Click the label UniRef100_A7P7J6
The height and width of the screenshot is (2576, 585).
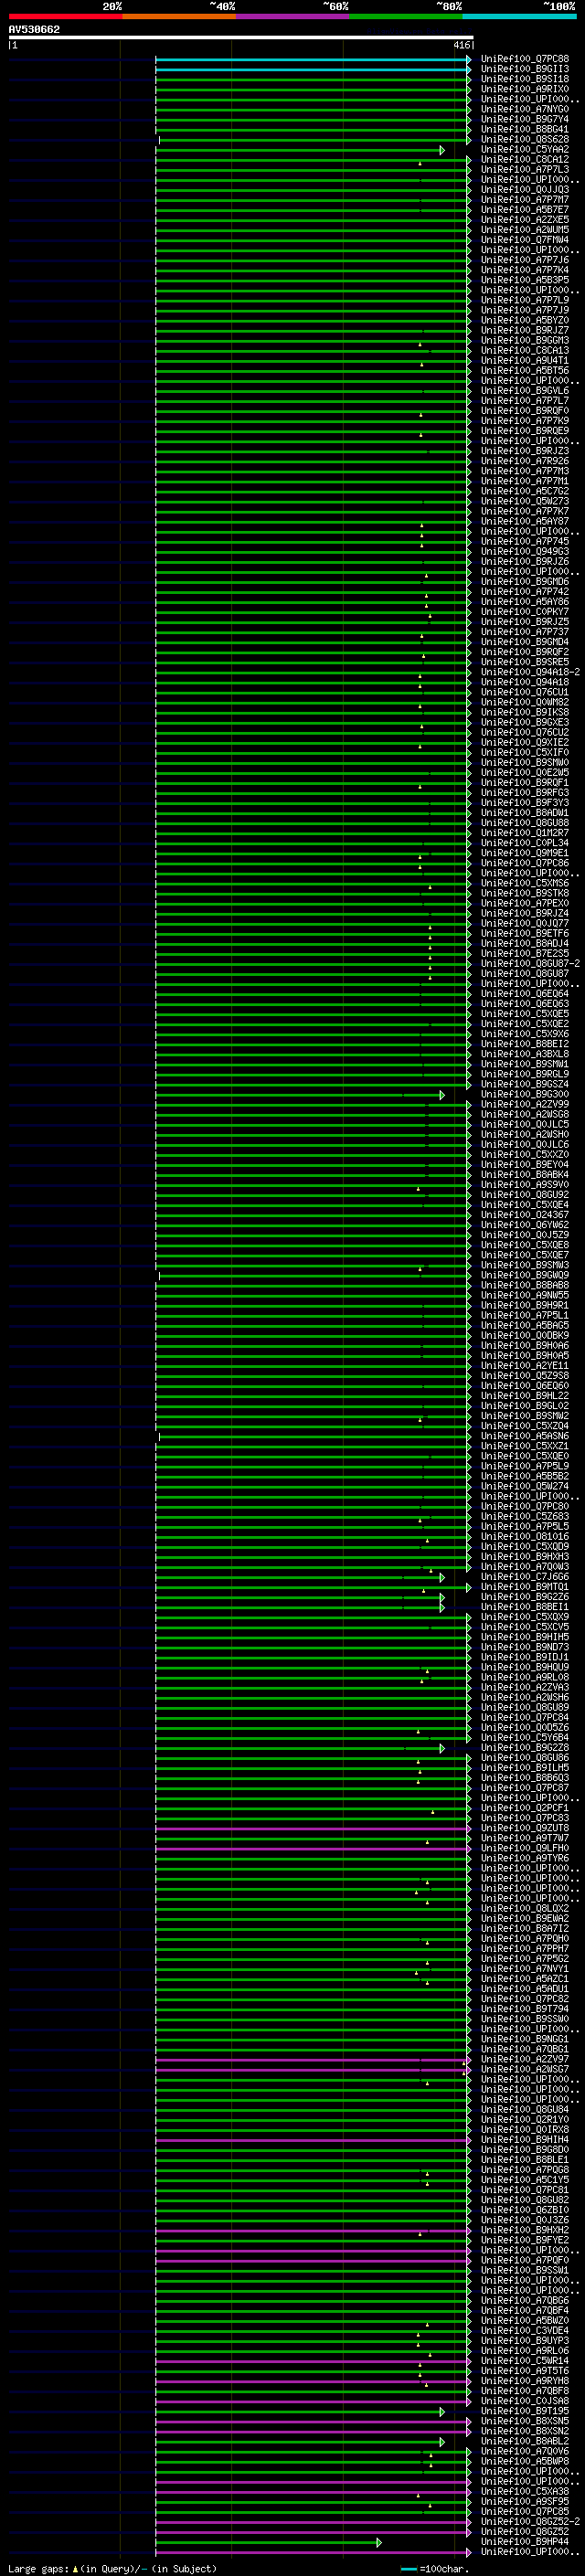[525, 260]
